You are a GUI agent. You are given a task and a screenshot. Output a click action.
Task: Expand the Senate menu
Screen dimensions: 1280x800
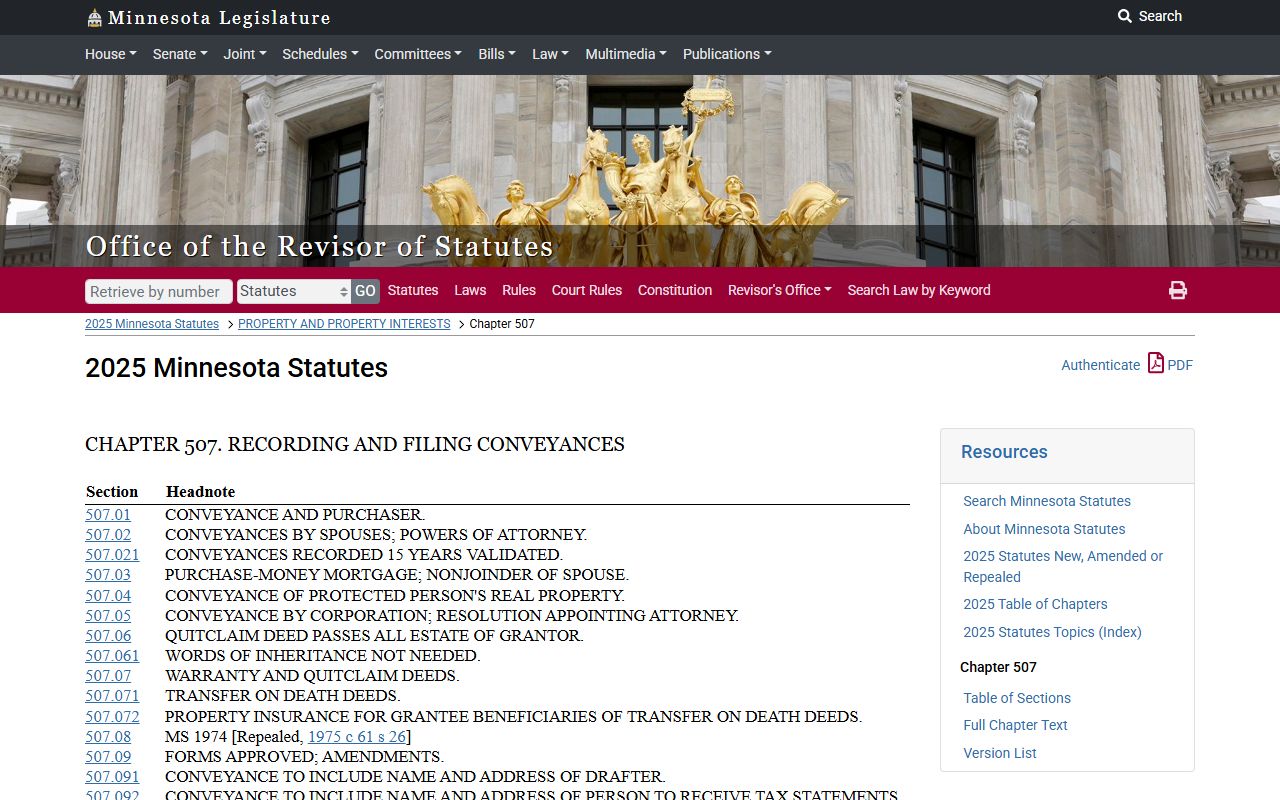(x=180, y=54)
